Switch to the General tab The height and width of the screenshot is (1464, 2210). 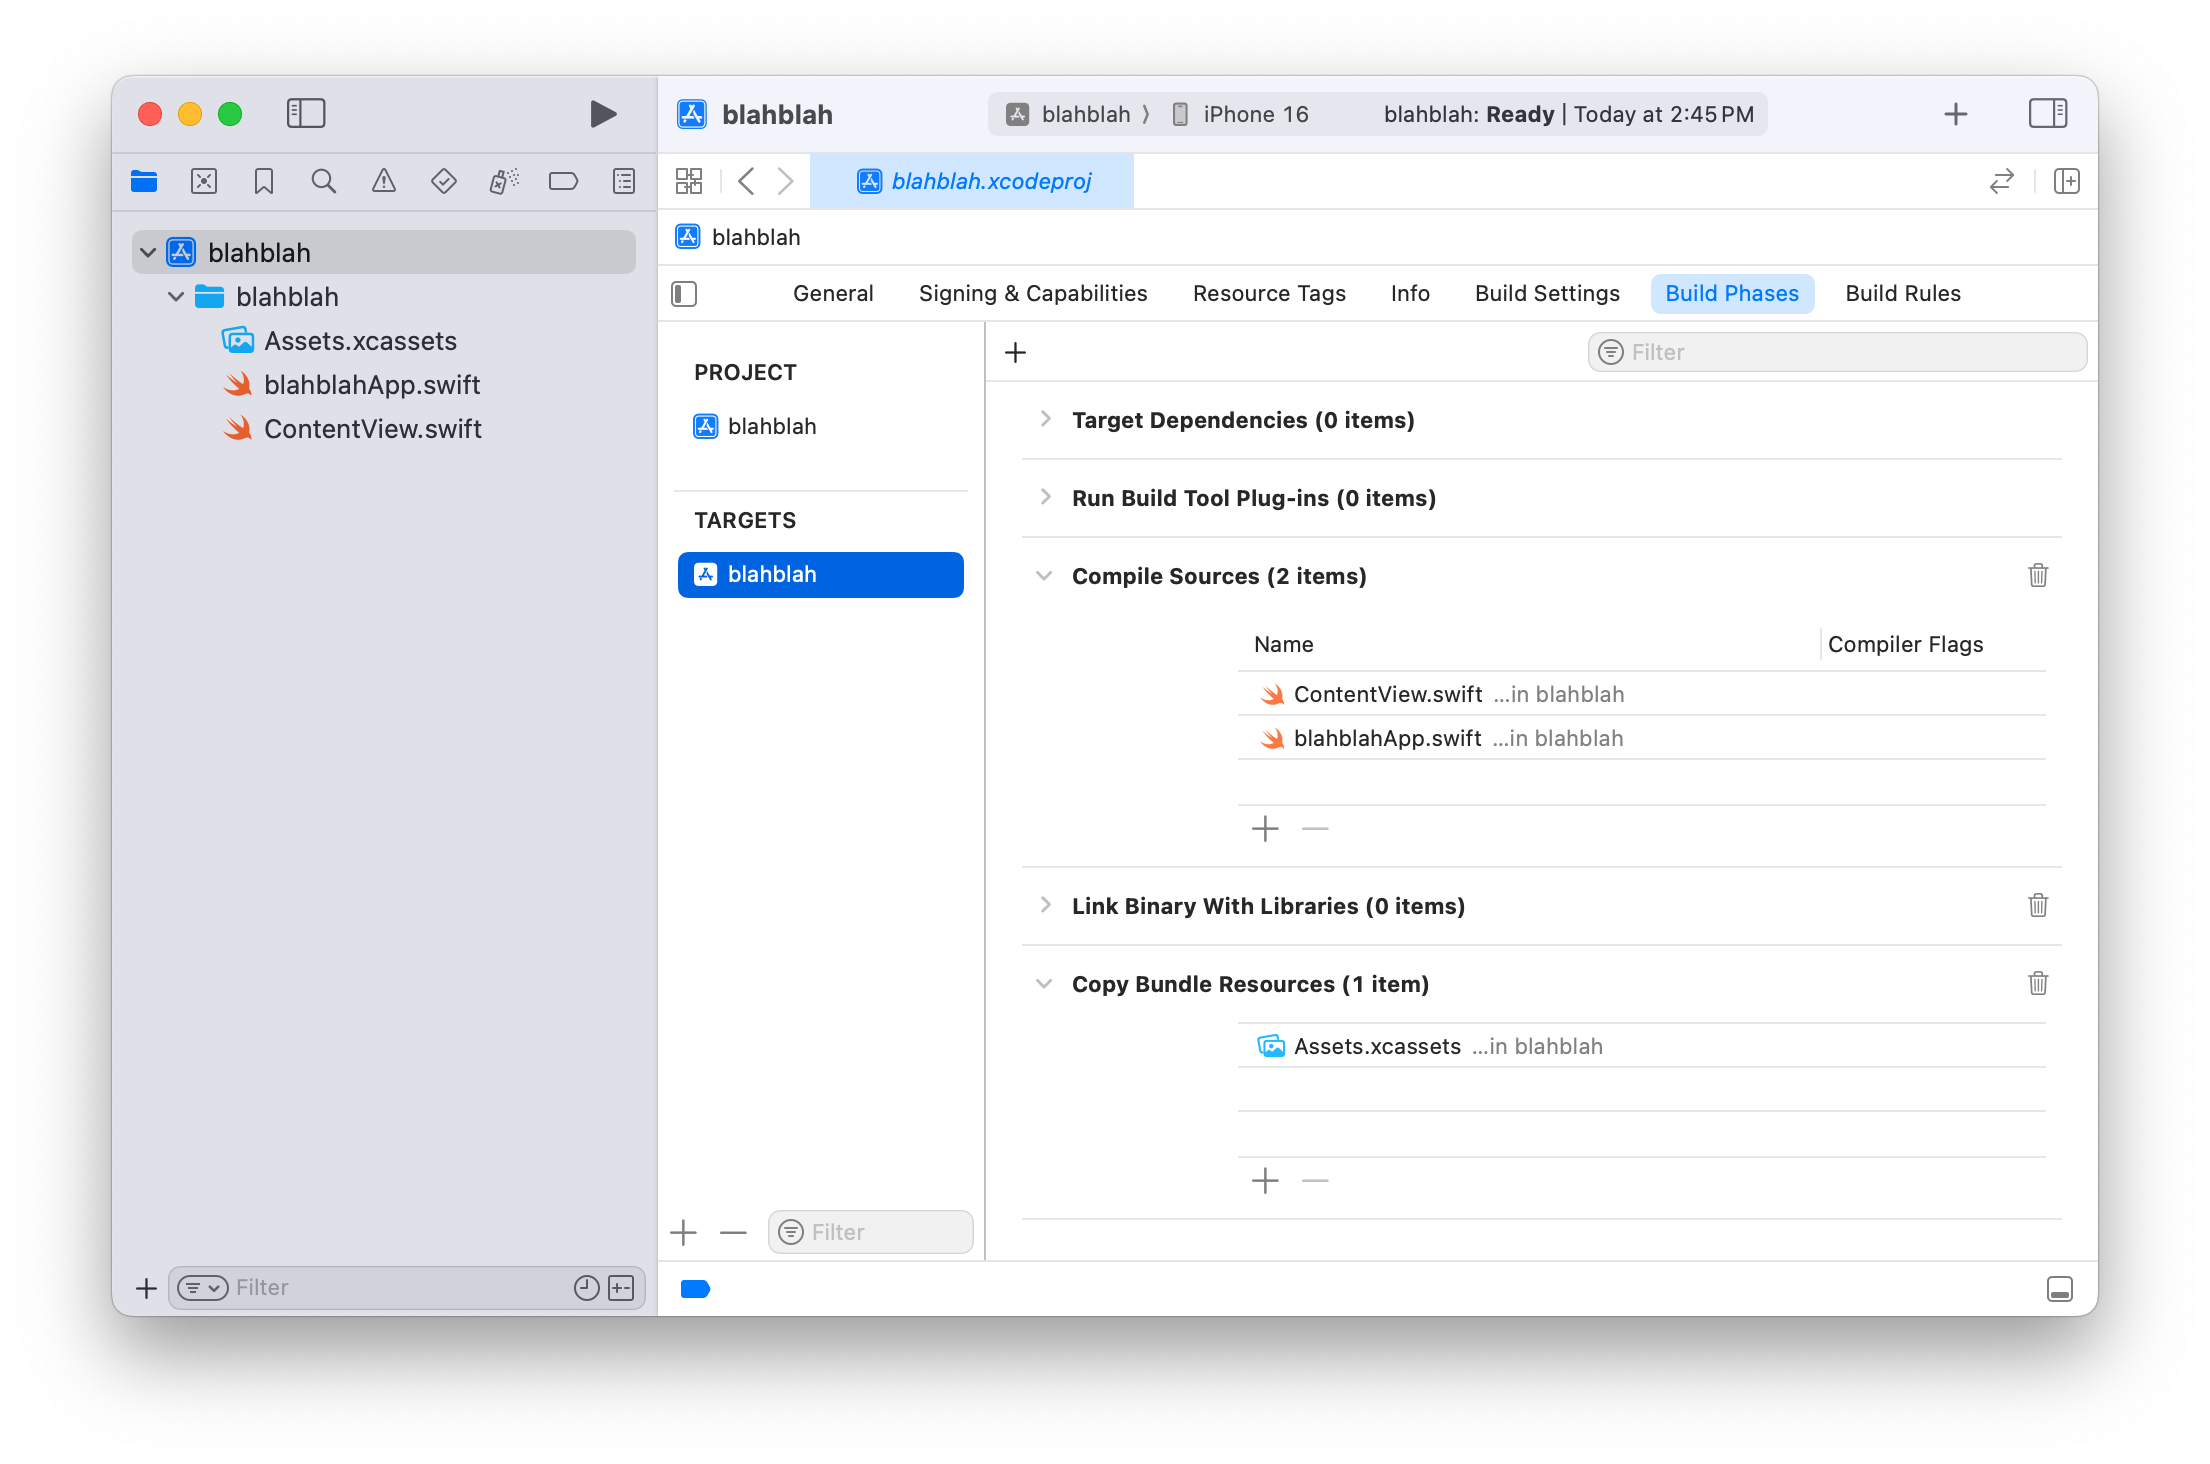833,294
